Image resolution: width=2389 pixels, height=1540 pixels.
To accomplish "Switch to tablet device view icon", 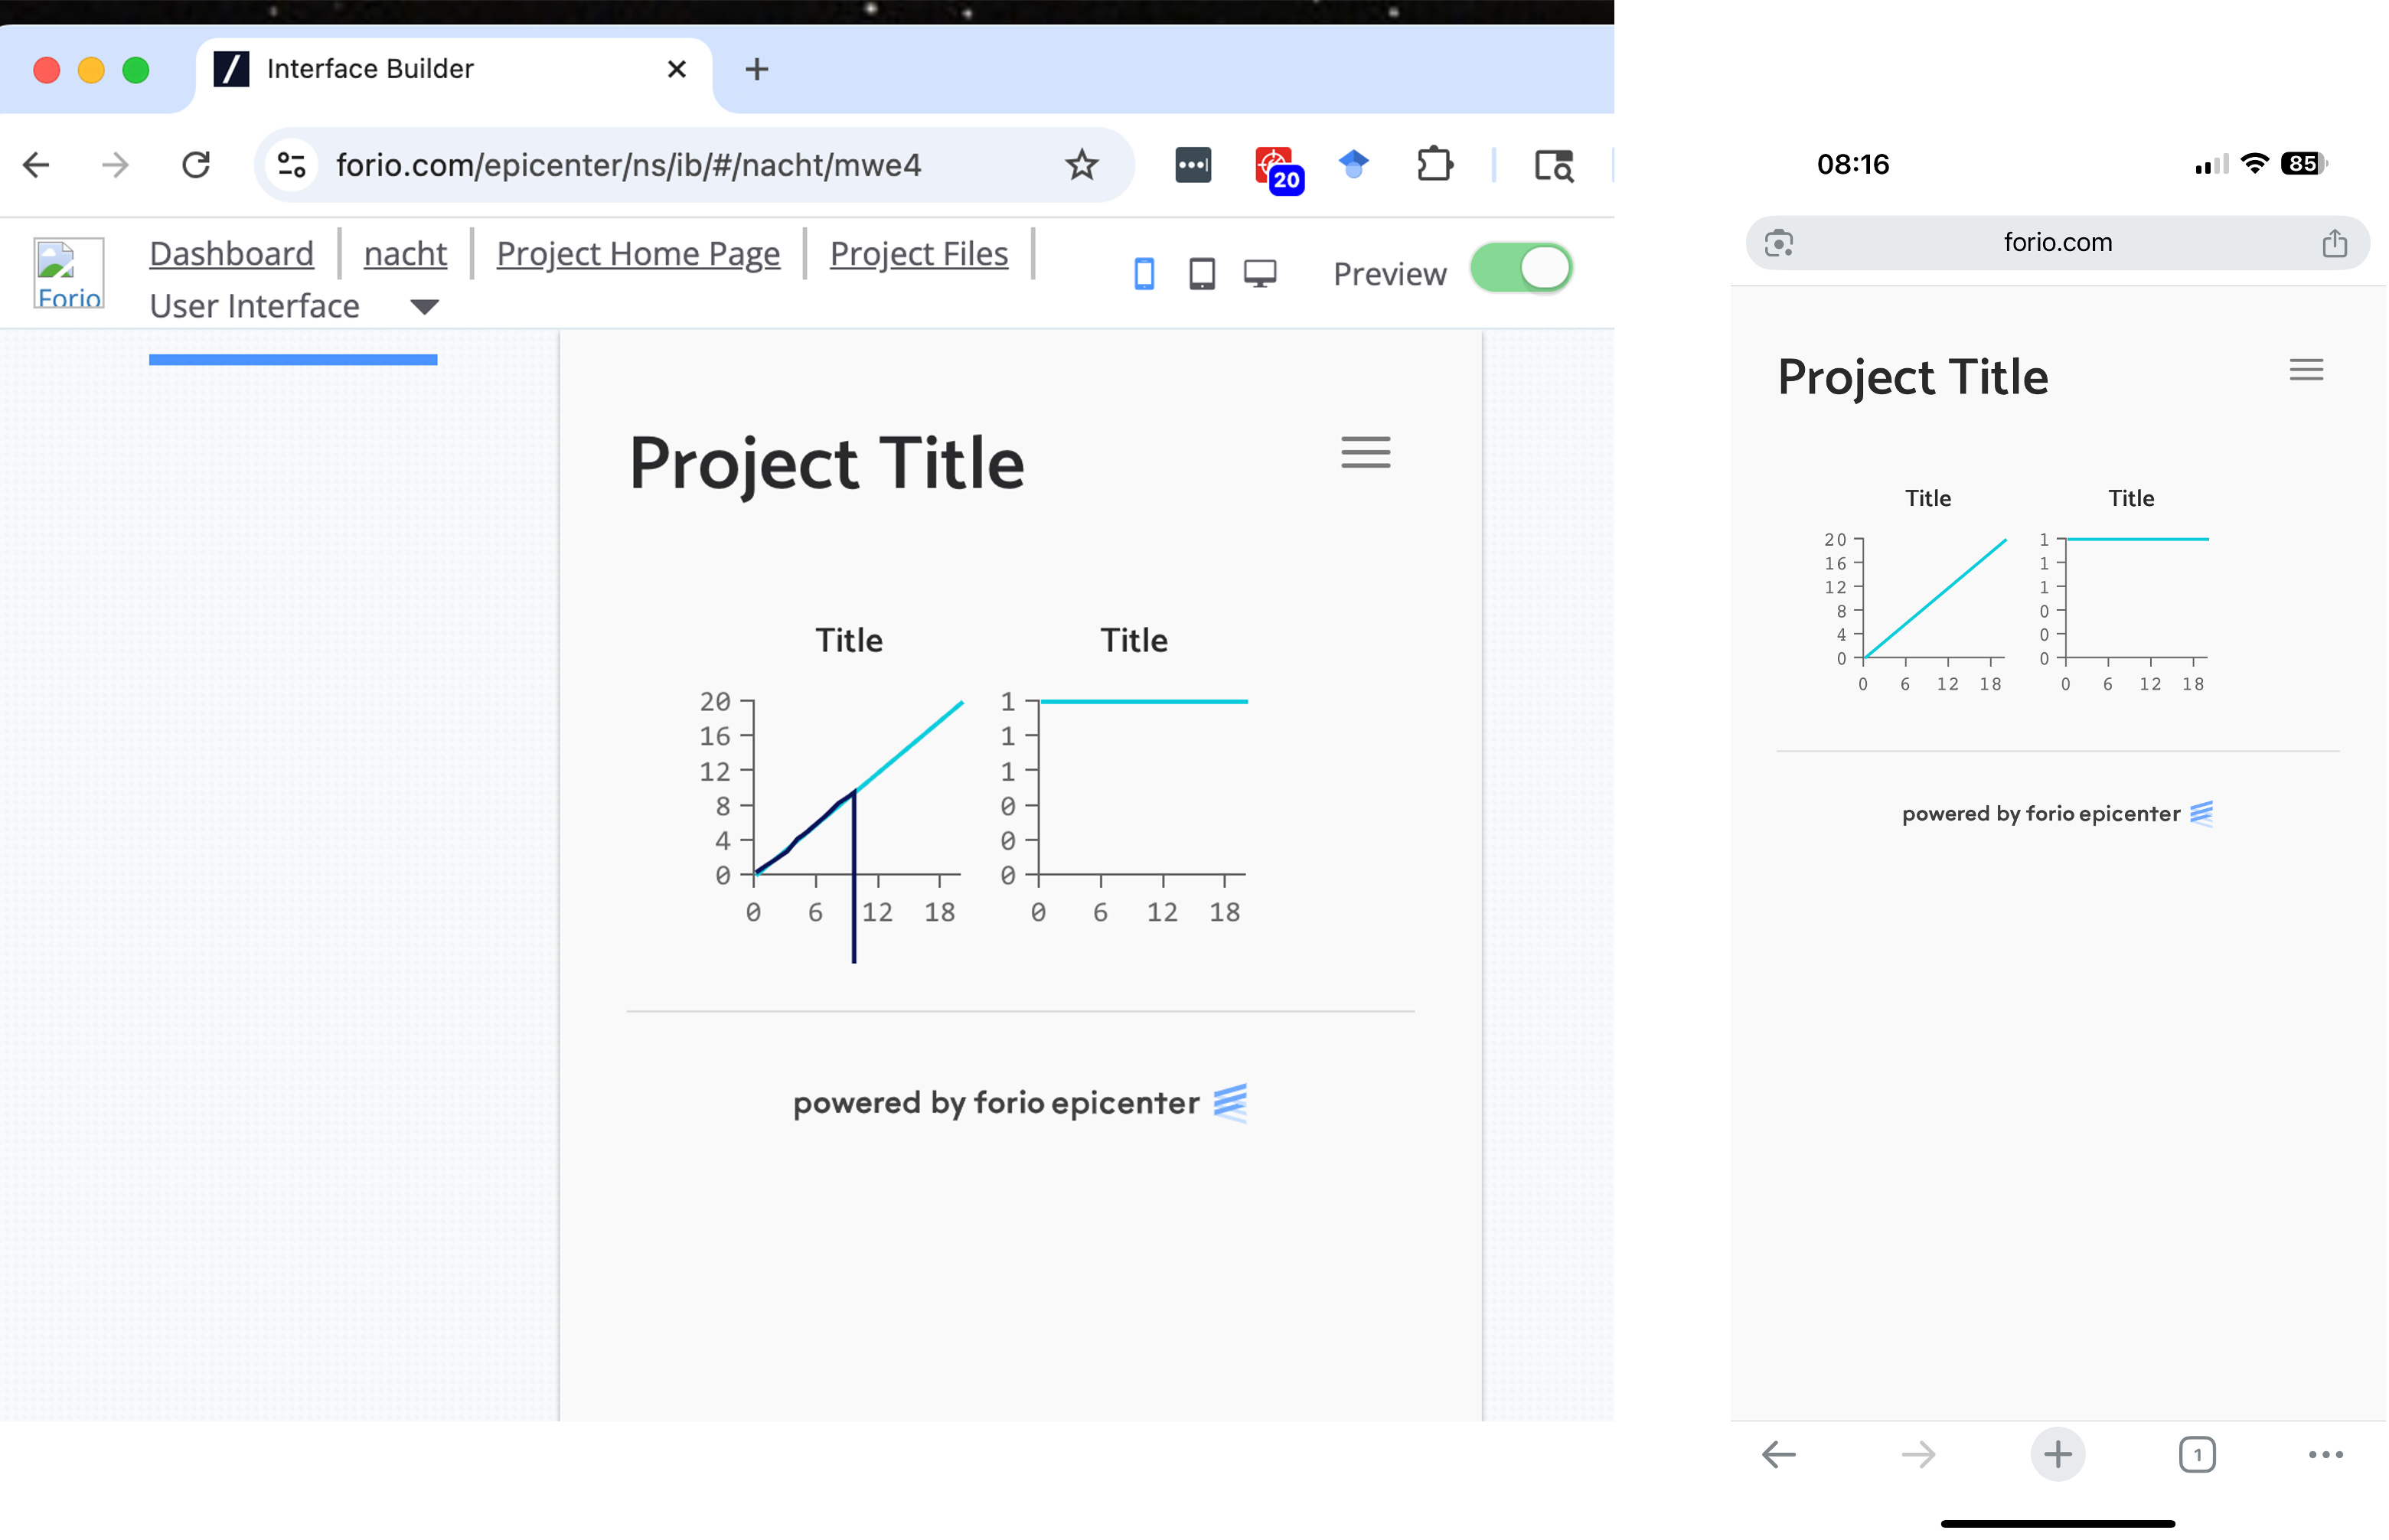I will [x=1202, y=274].
